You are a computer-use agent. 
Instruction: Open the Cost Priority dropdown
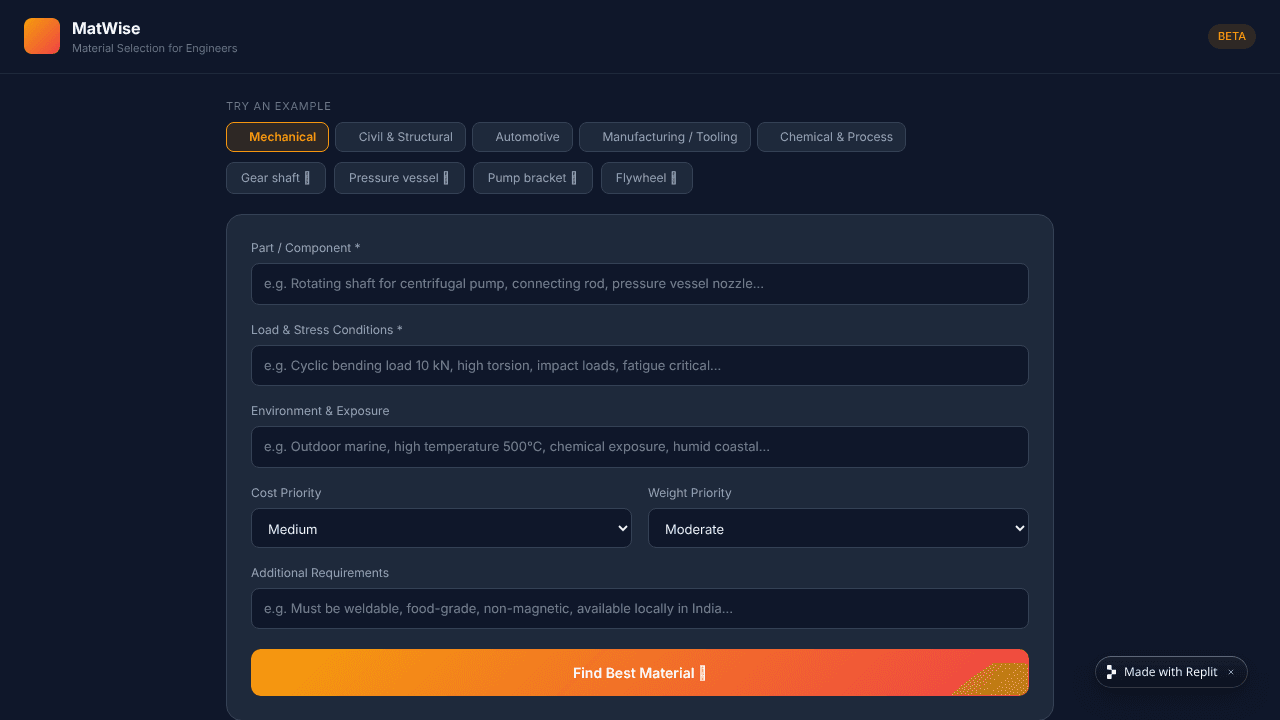[441, 528]
